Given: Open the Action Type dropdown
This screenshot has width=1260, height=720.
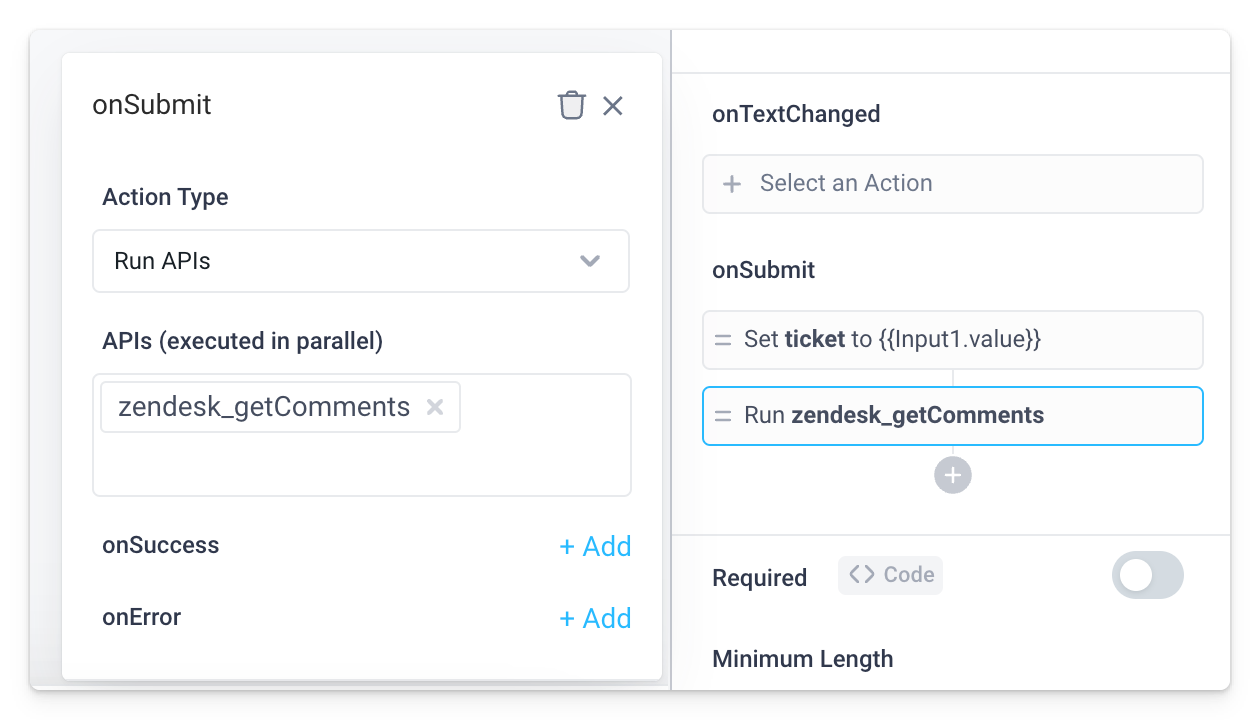Looking at the screenshot, I should [360, 261].
